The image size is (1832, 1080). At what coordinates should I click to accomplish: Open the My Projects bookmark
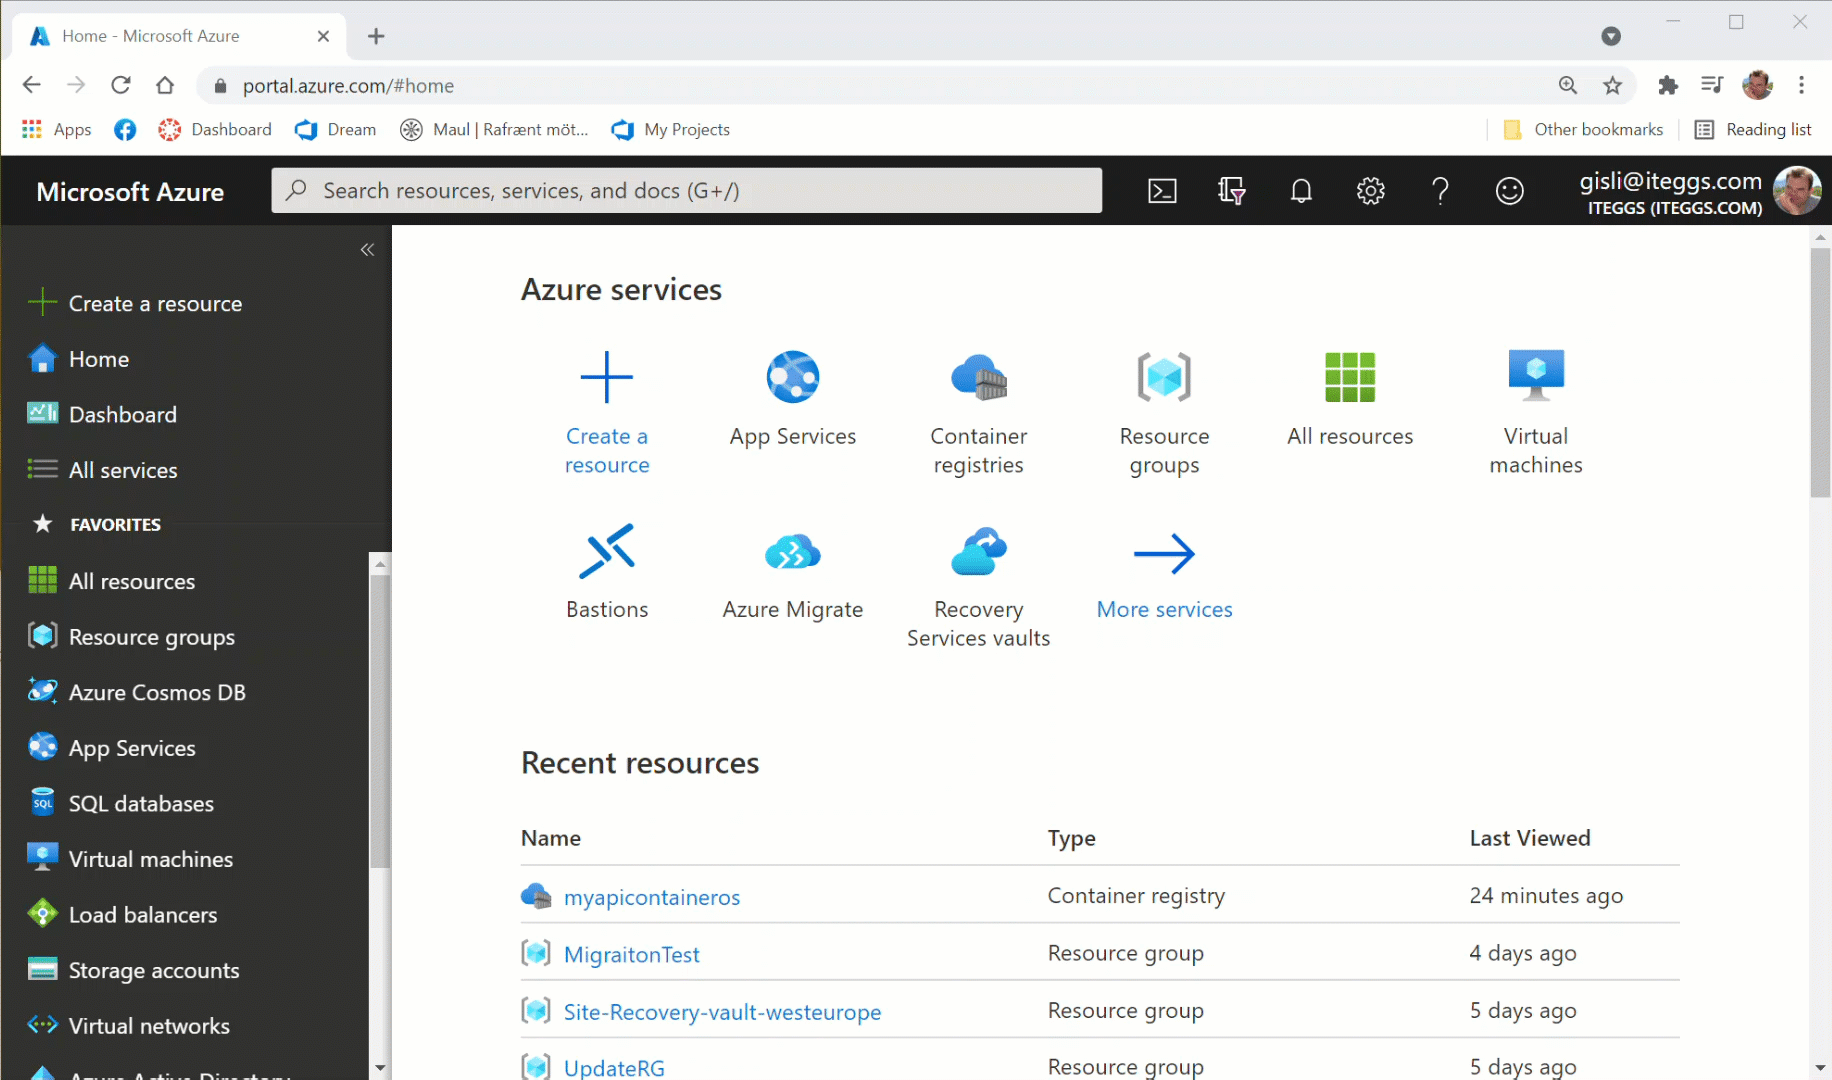pyautogui.click(x=671, y=129)
